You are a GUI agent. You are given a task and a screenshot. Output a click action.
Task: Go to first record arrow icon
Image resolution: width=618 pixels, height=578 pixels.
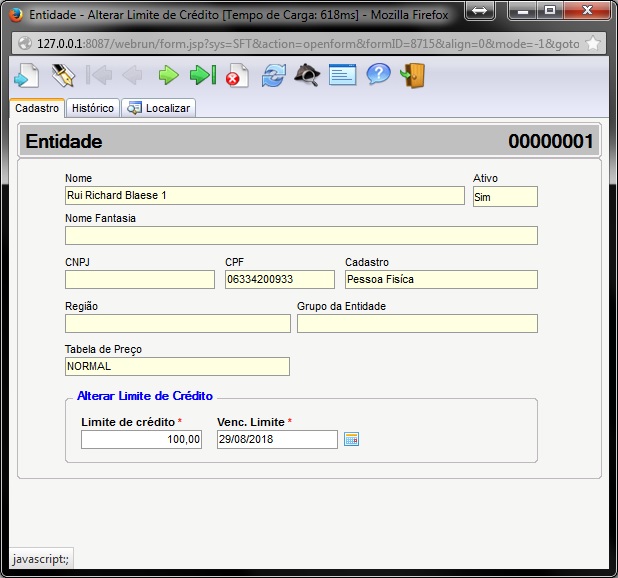coord(99,75)
